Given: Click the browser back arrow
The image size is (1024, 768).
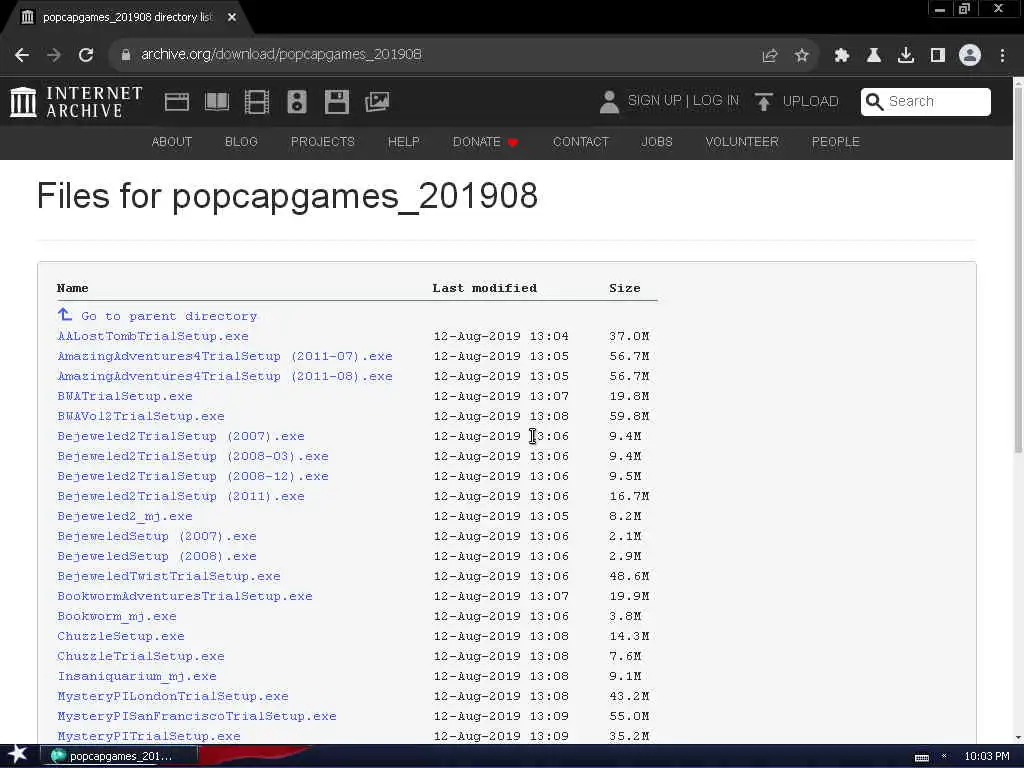Looking at the screenshot, I should click(x=22, y=56).
